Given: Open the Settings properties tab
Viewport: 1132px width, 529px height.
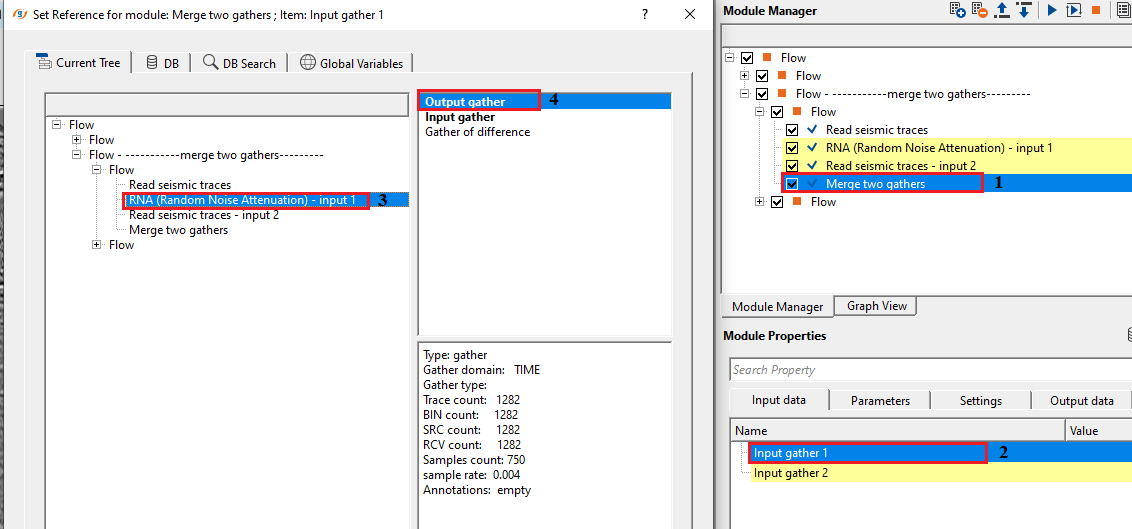Looking at the screenshot, I should coord(980,401).
